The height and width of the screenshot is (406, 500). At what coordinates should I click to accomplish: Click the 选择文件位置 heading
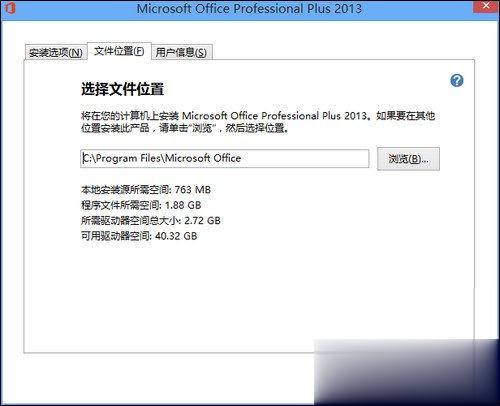(x=122, y=89)
